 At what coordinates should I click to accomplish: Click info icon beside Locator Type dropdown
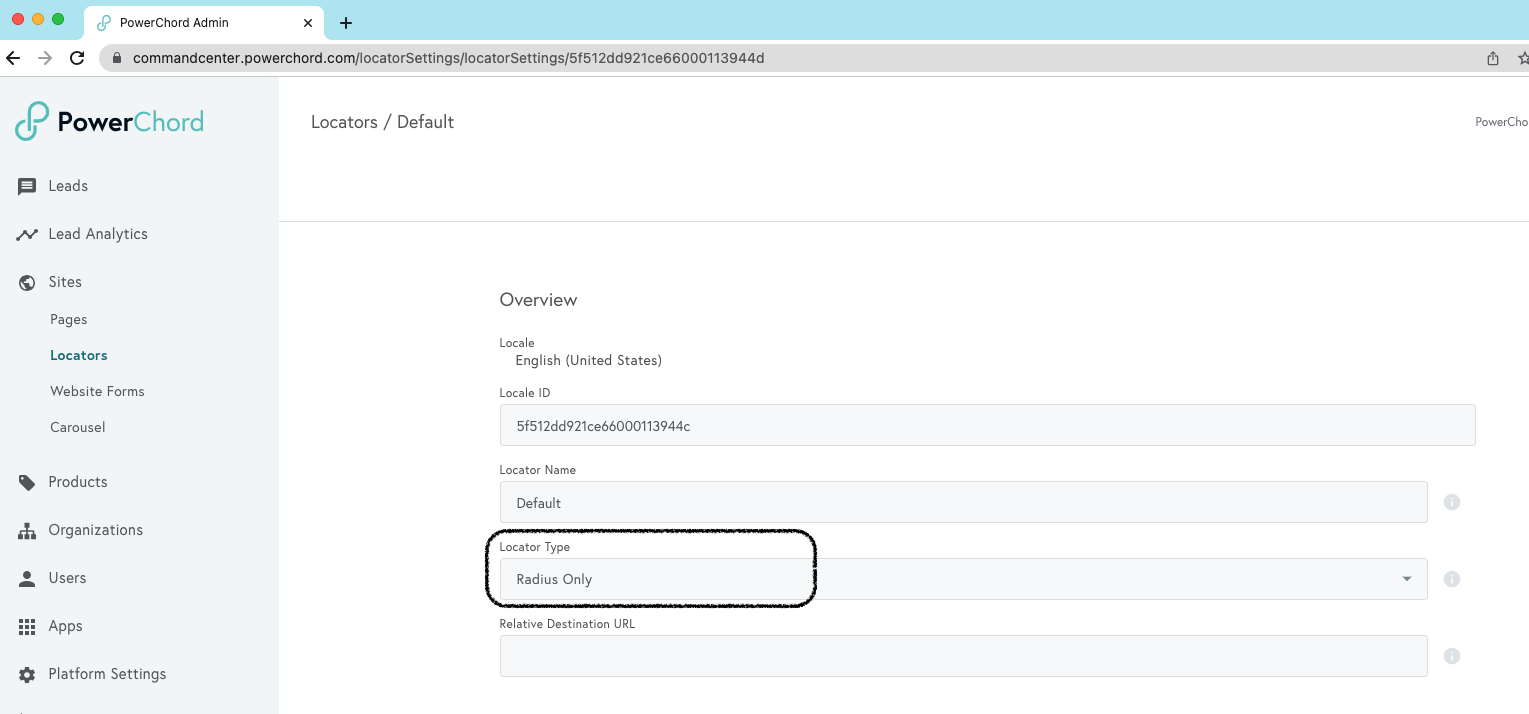(1452, 579)
